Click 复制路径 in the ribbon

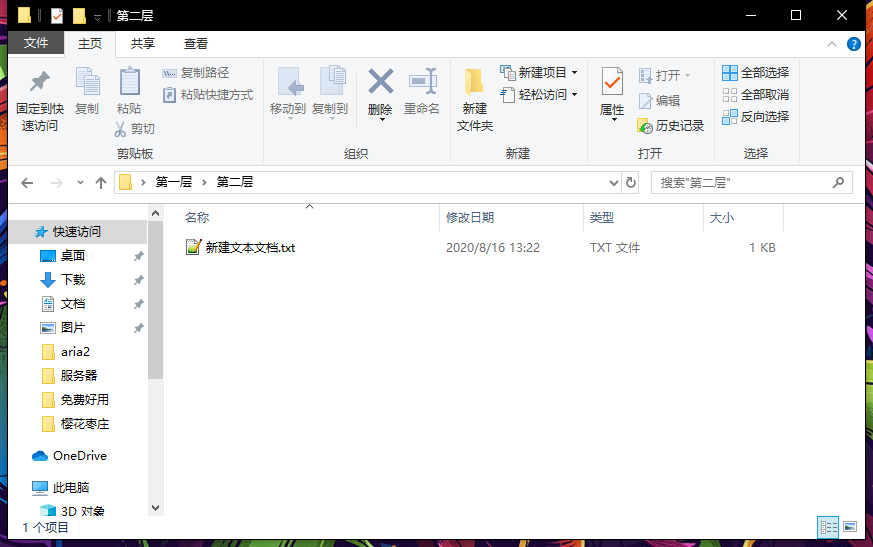tap(195, 73)
